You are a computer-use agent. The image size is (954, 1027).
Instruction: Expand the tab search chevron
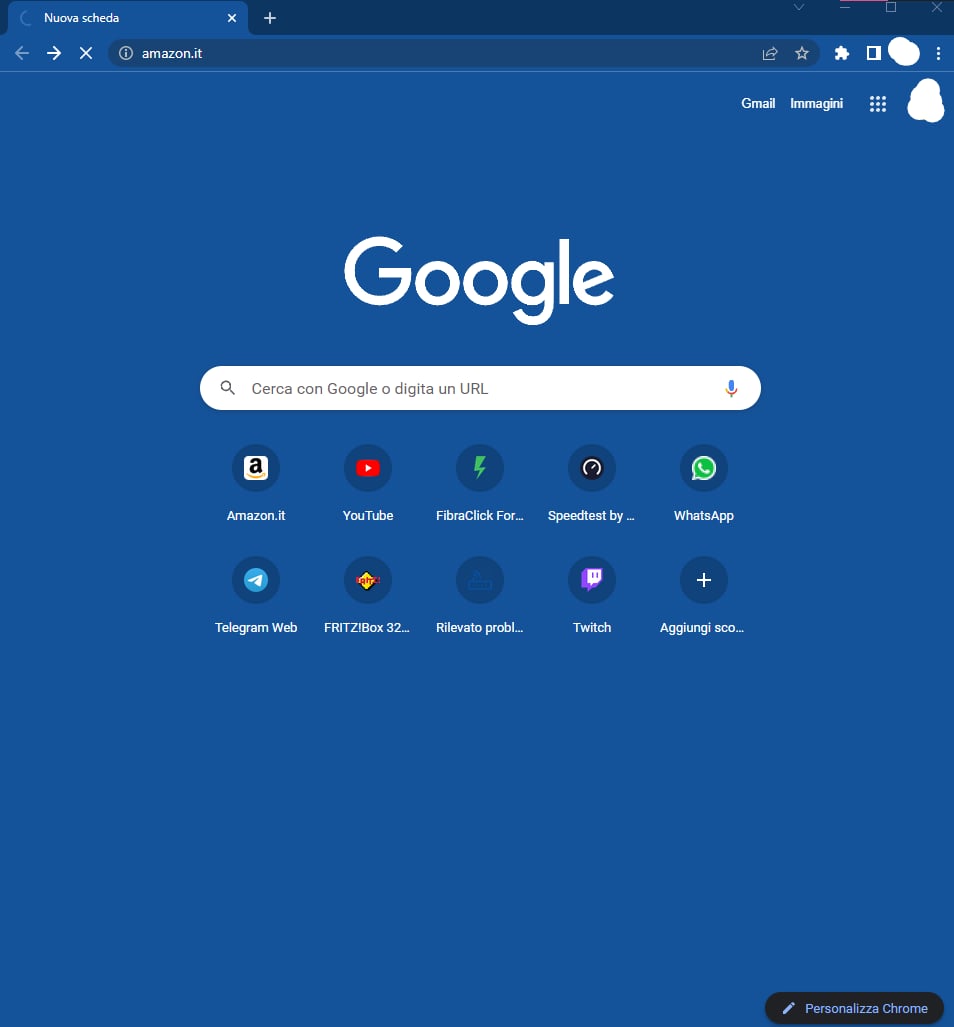click(x=799, y=7)
